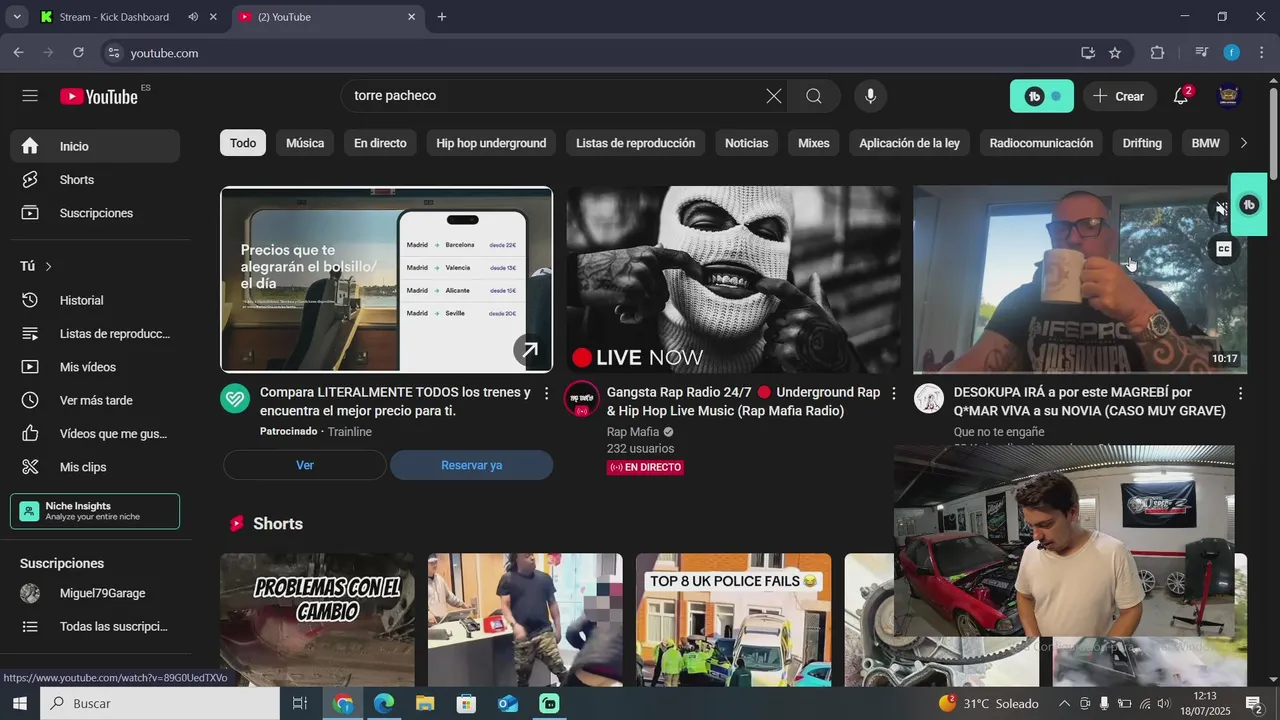Open DESOKUPA video thumbnail
1280x720 pixels.
pos(1079,280)
